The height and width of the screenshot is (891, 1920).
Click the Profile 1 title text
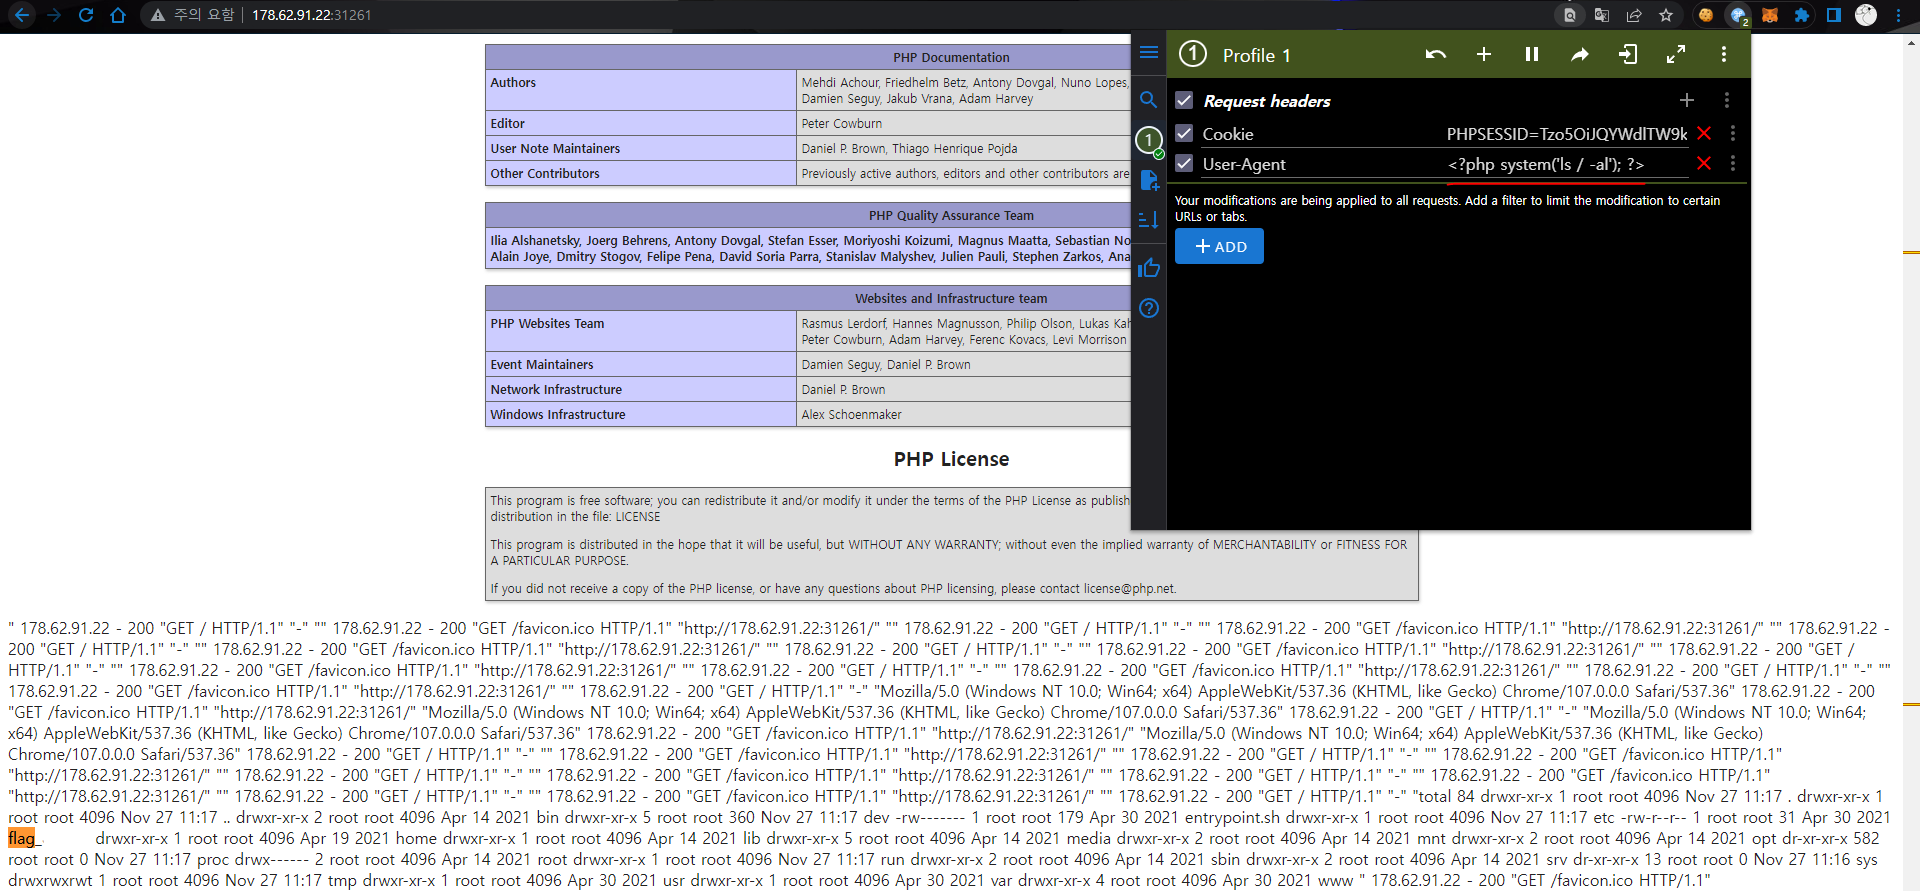coord(1256,55)
